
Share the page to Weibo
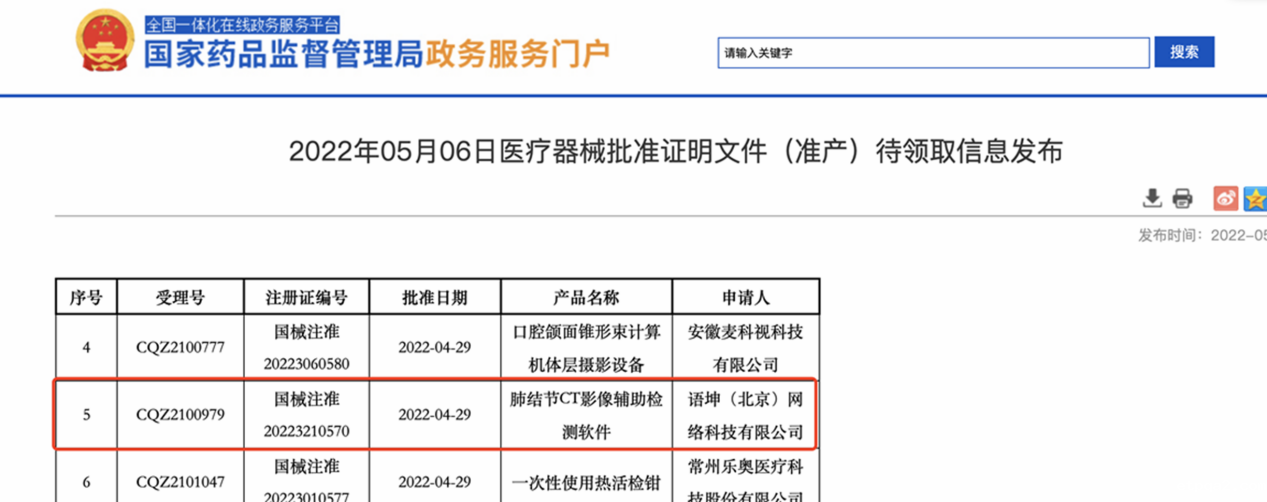point(1225,198)
